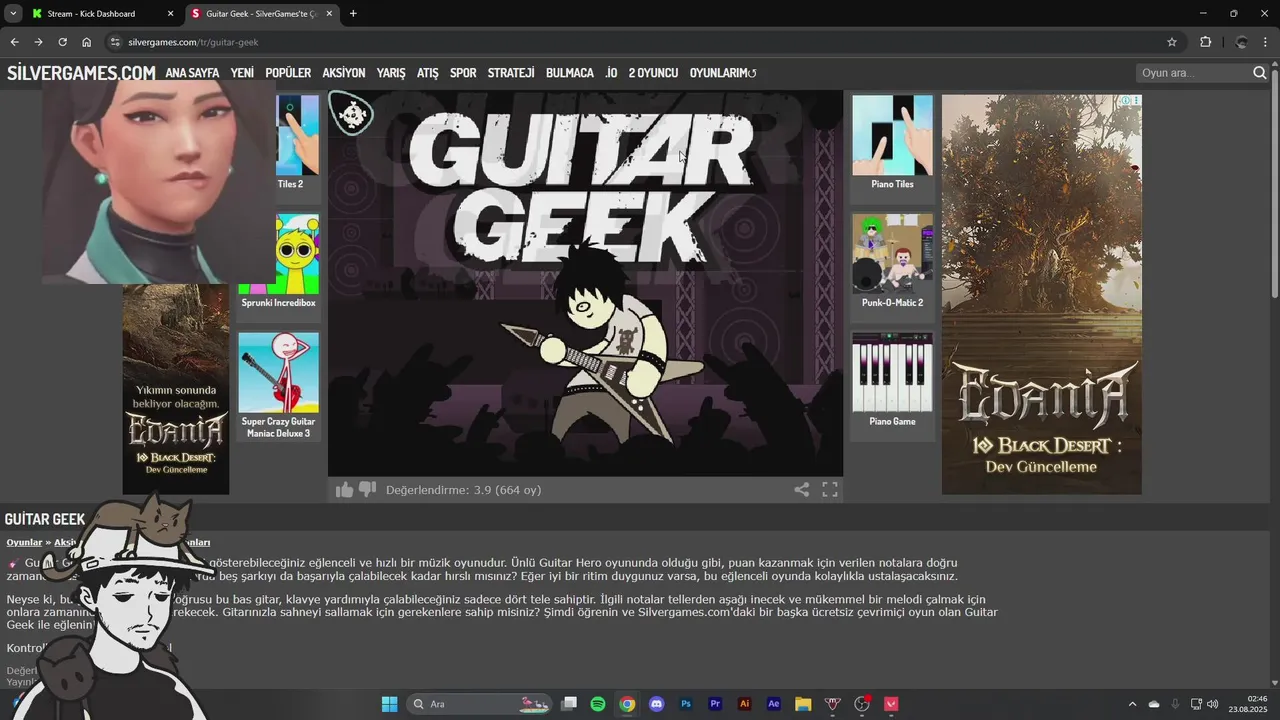Open ATIŞ games category
The height and width of the screenshot is (720, 1280).
(428, 73)
